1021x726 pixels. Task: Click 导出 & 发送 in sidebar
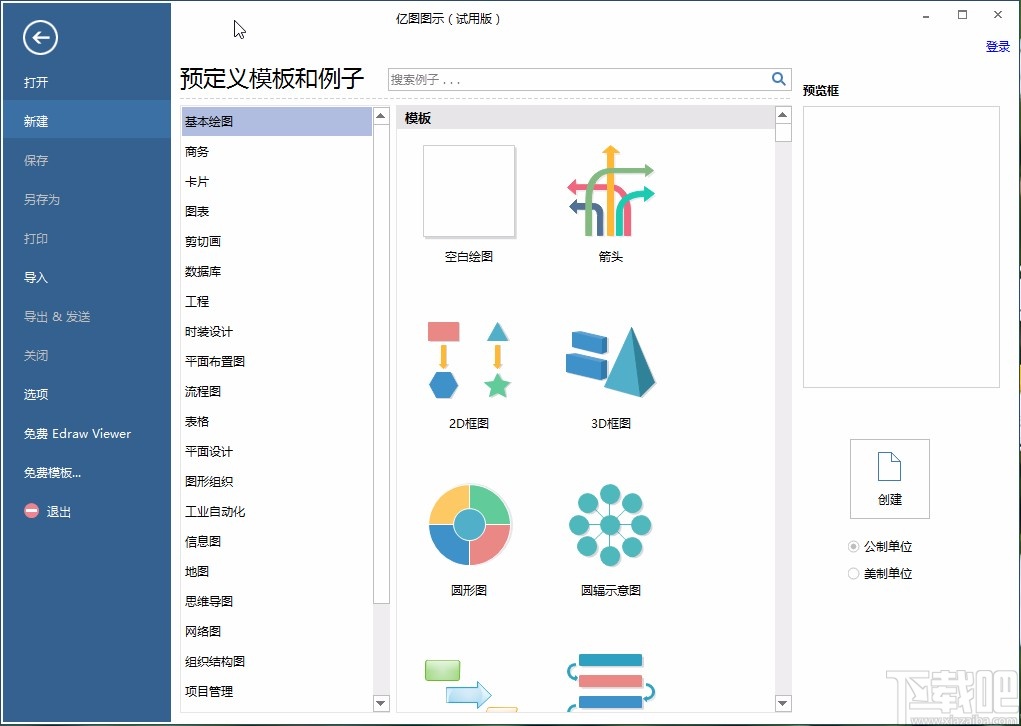click(58, 316)
